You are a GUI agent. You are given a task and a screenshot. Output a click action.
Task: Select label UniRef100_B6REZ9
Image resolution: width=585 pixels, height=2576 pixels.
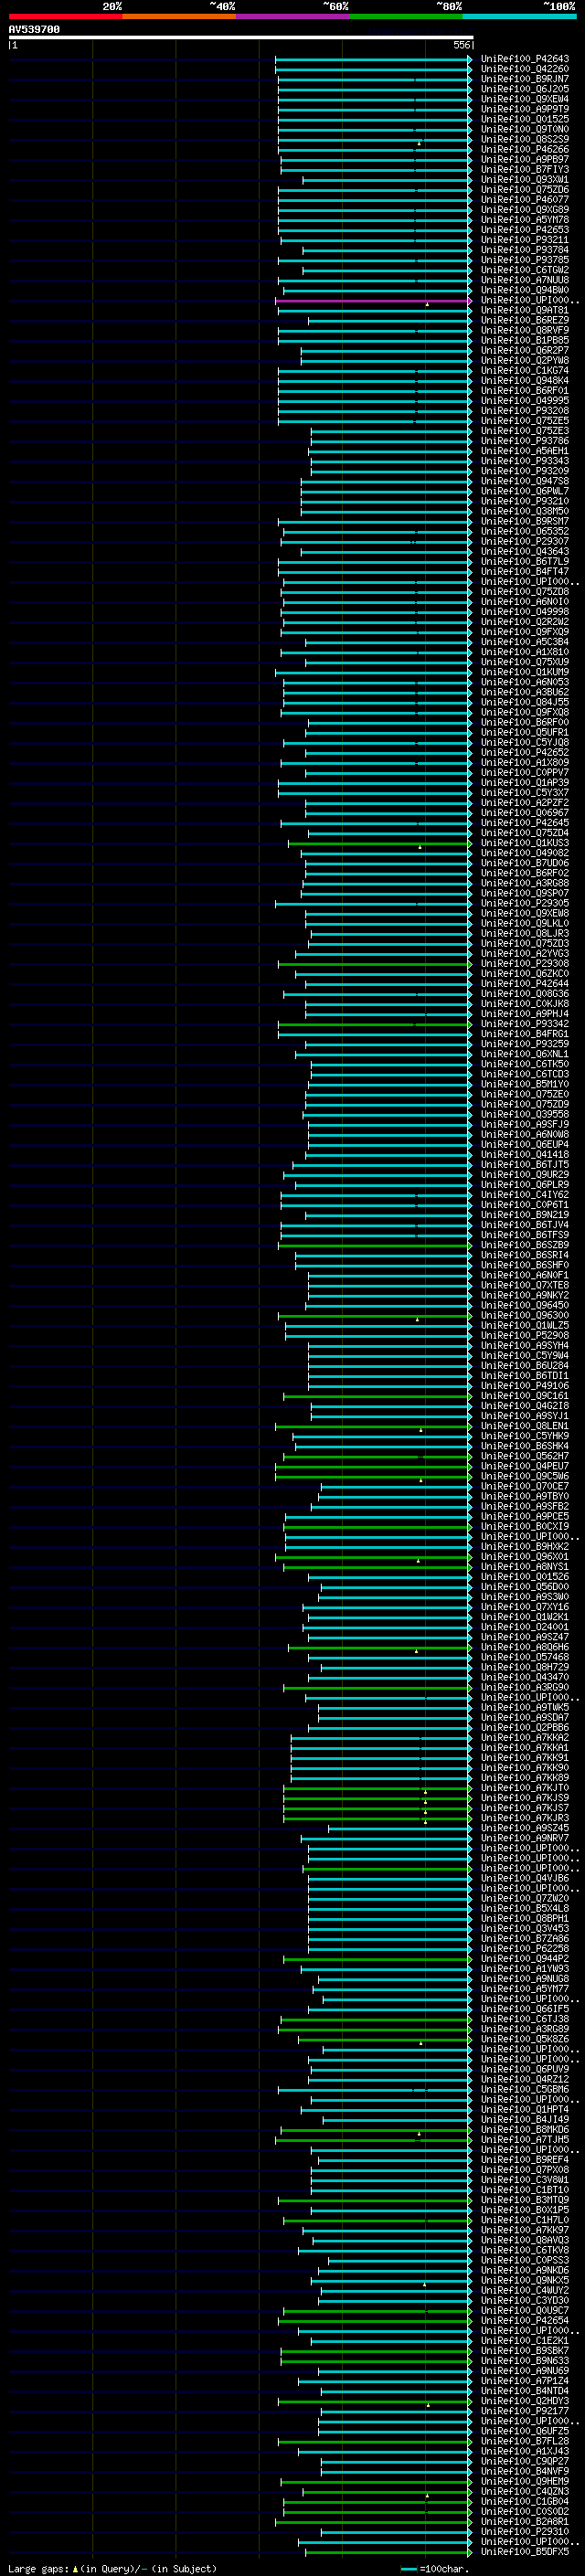(x=525, y=320)
